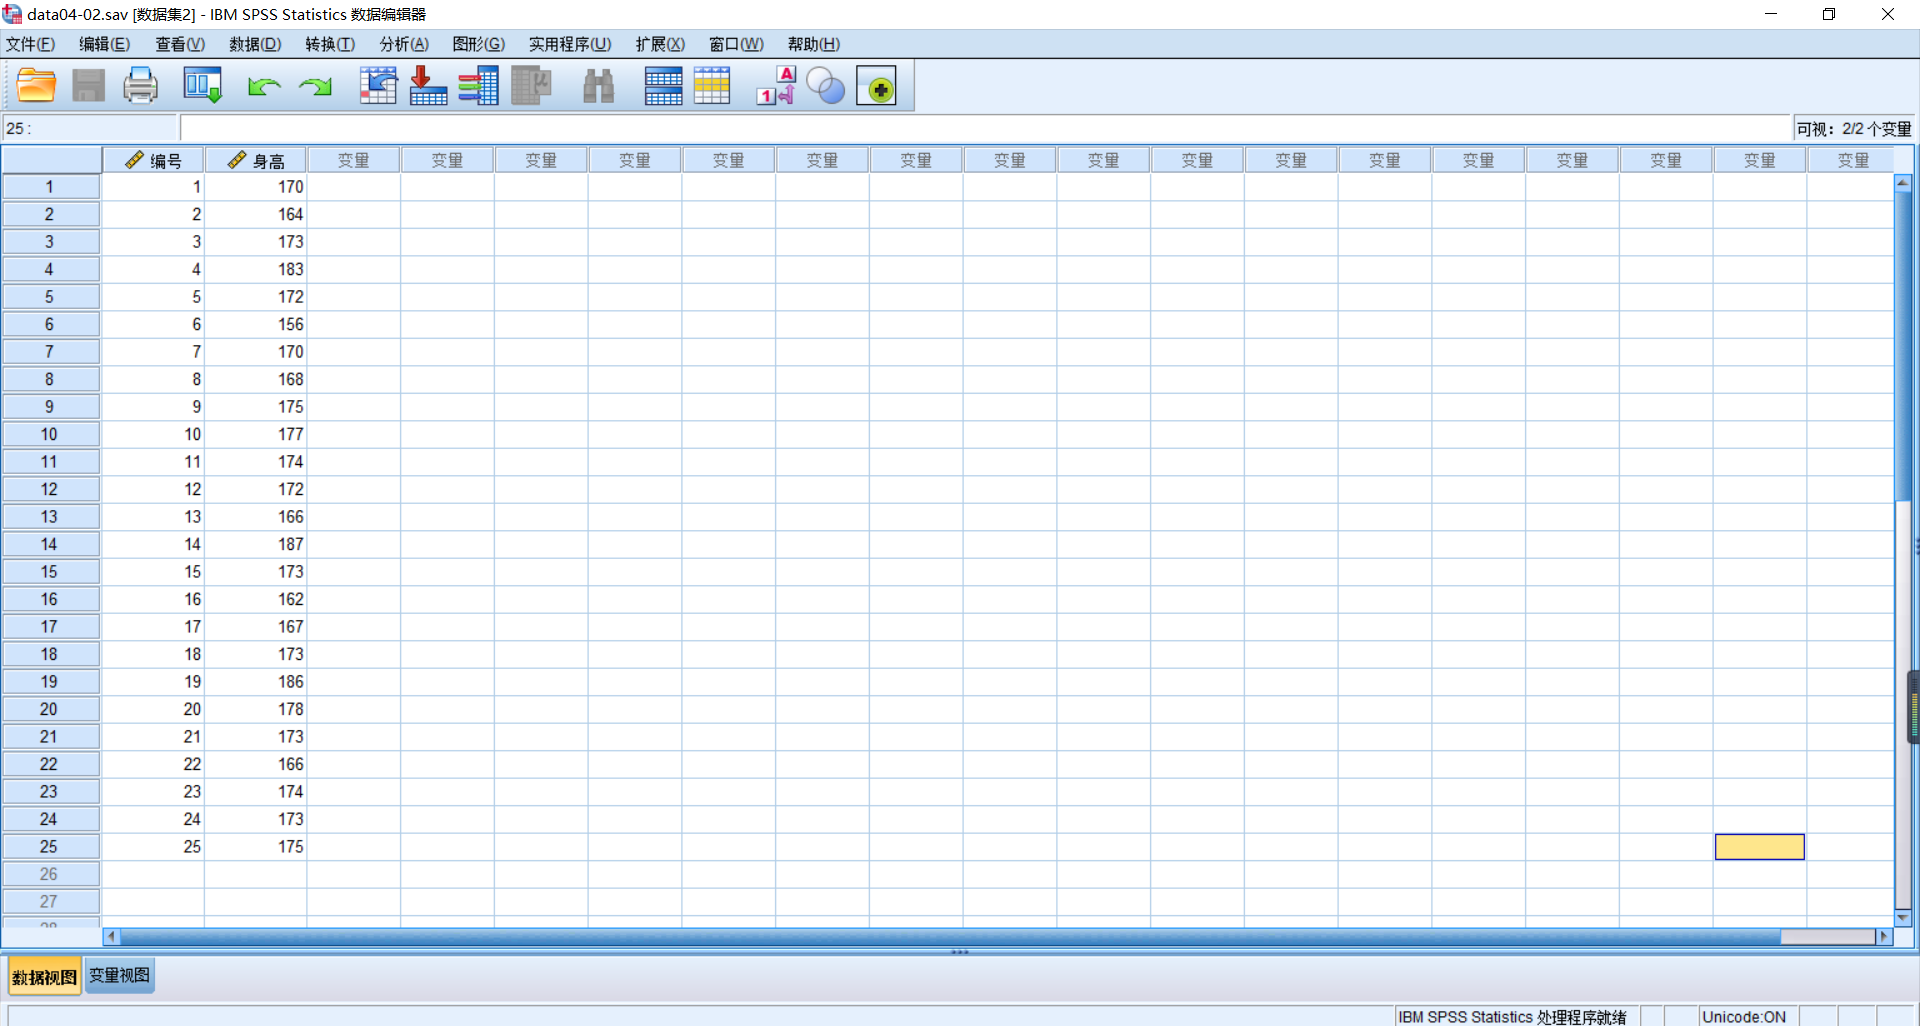The height and width of the screenshot is (1026, 1920).
Task: Click height value 164 in row 2
Action: click(256, 215)
